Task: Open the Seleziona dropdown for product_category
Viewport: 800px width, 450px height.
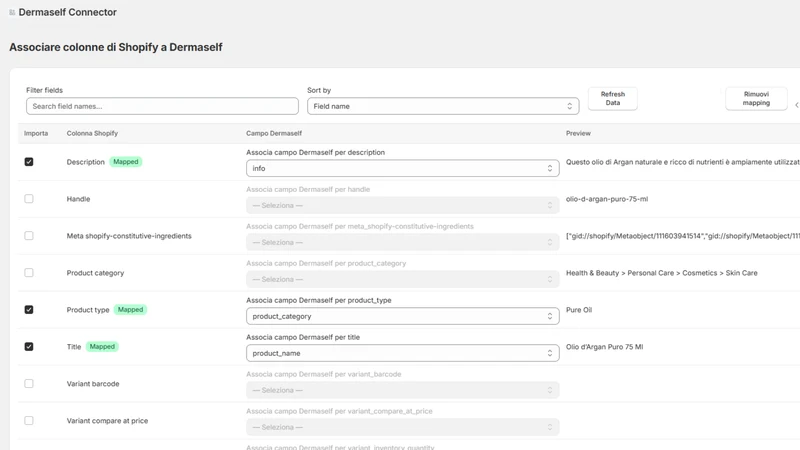Action: pos(403,279)
